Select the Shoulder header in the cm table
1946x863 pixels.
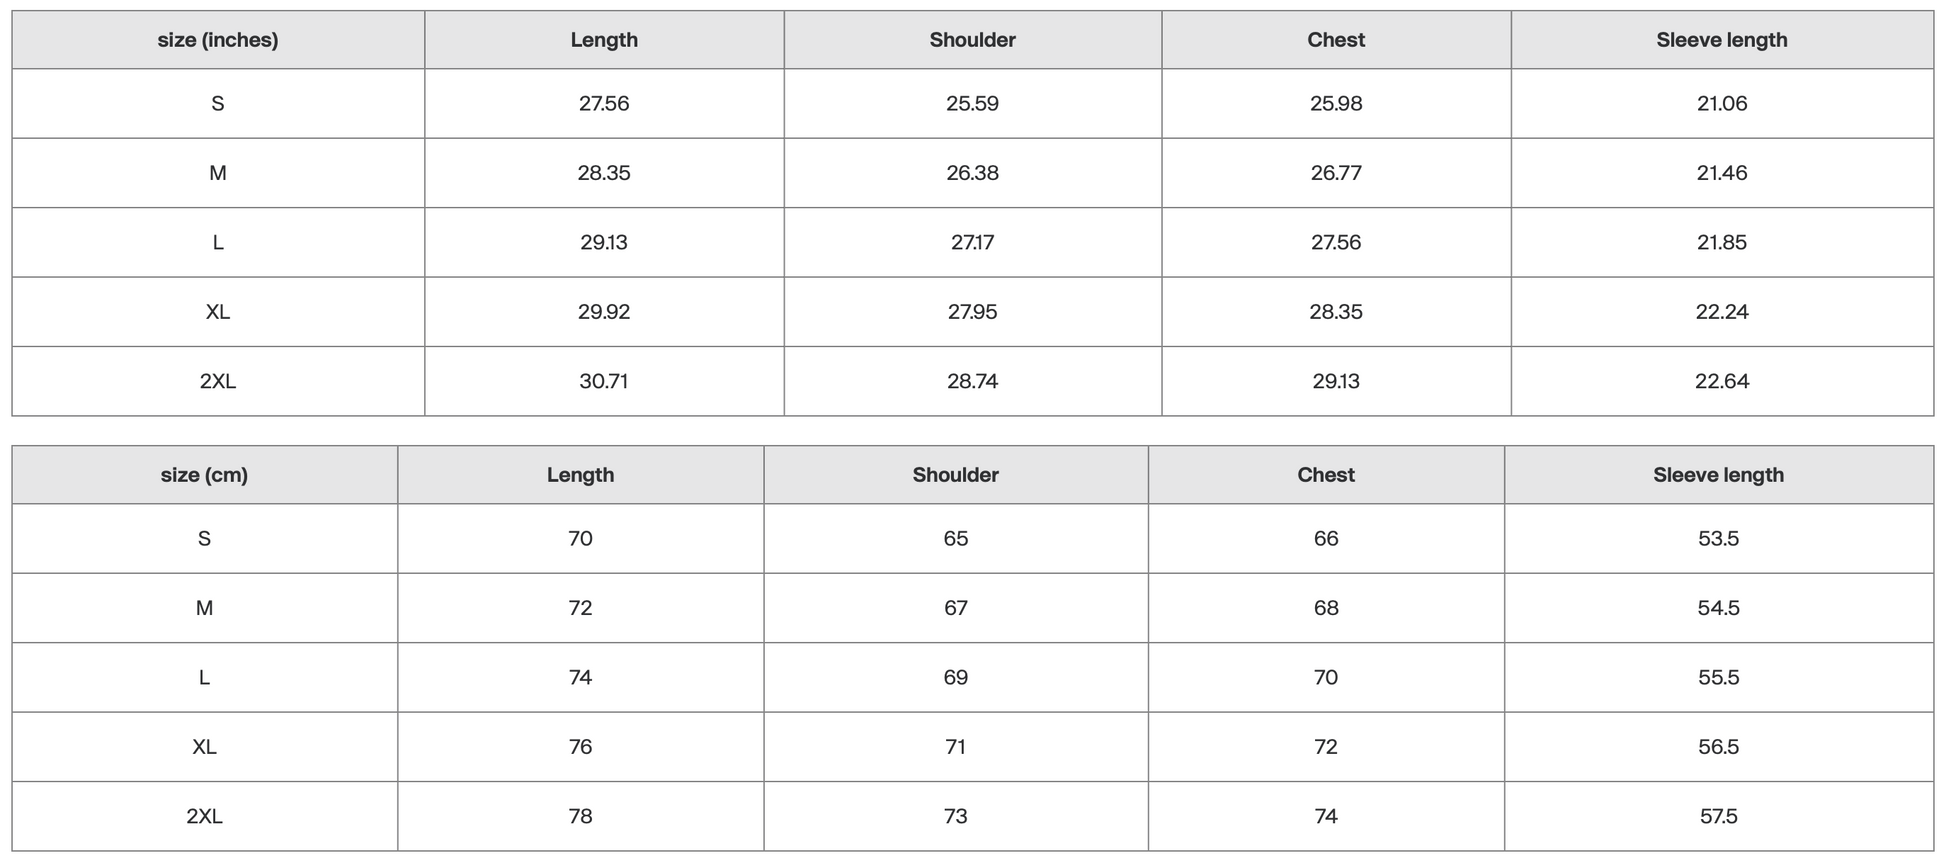[x=955, y=475]
